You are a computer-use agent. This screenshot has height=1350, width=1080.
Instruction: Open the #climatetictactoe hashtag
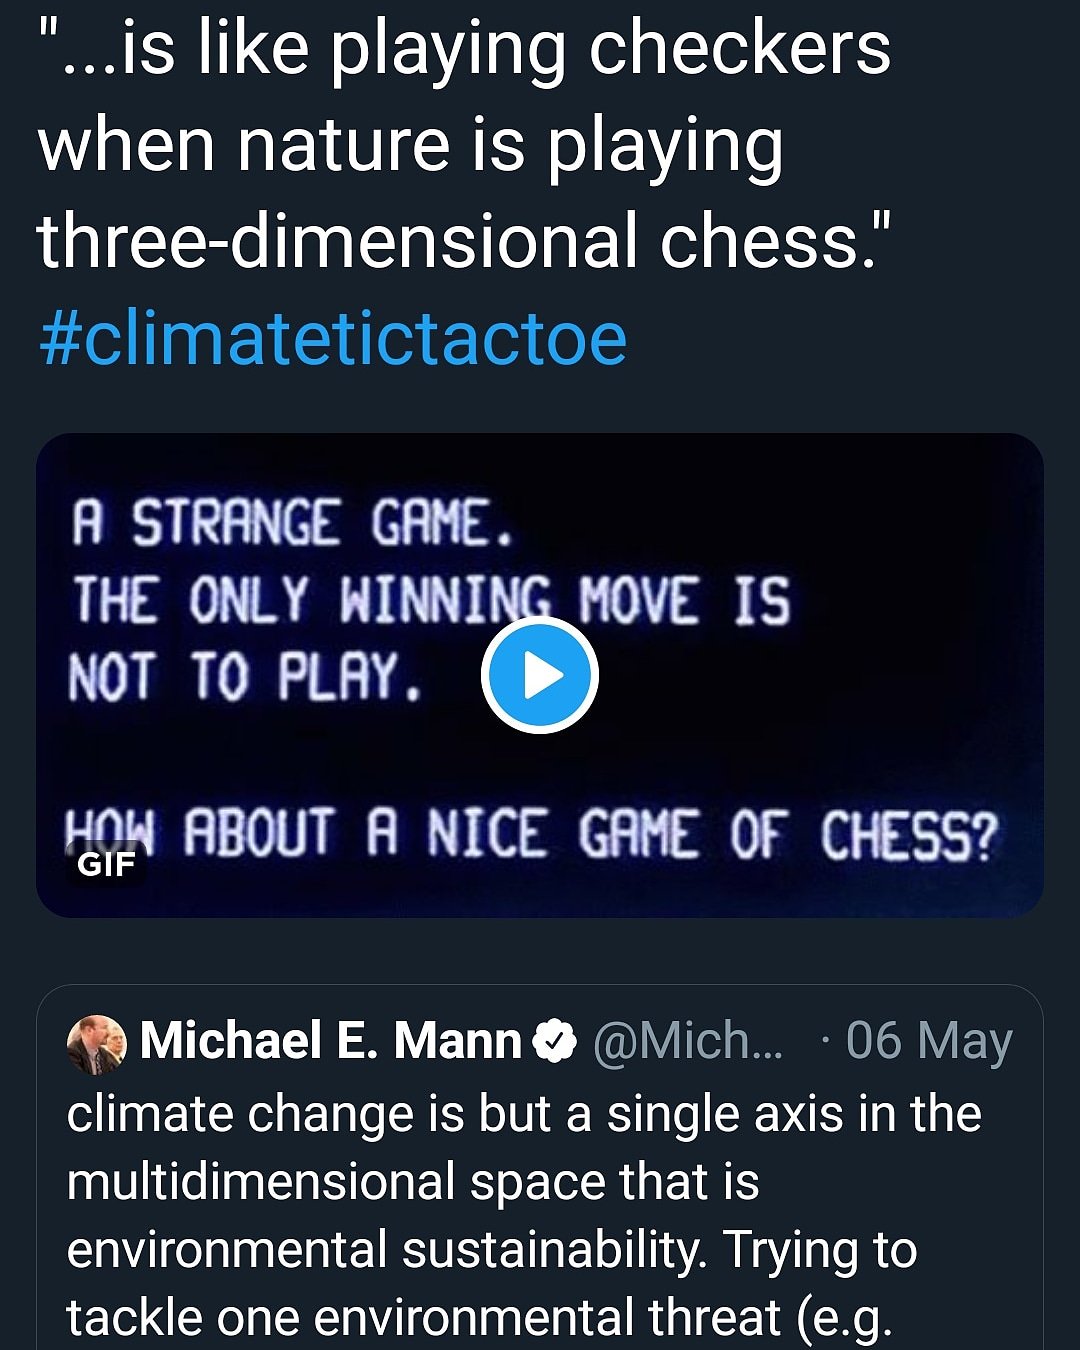pyautogui.click(x=332, y=339)
